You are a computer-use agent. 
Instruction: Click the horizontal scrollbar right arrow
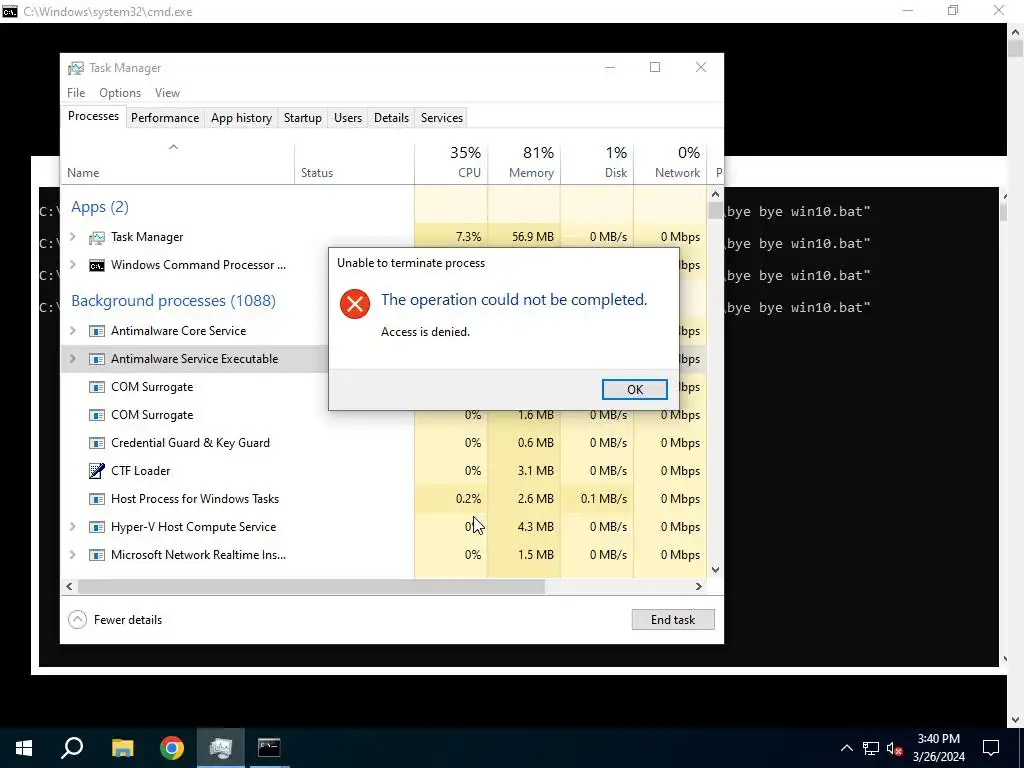[x=698, y=586]
